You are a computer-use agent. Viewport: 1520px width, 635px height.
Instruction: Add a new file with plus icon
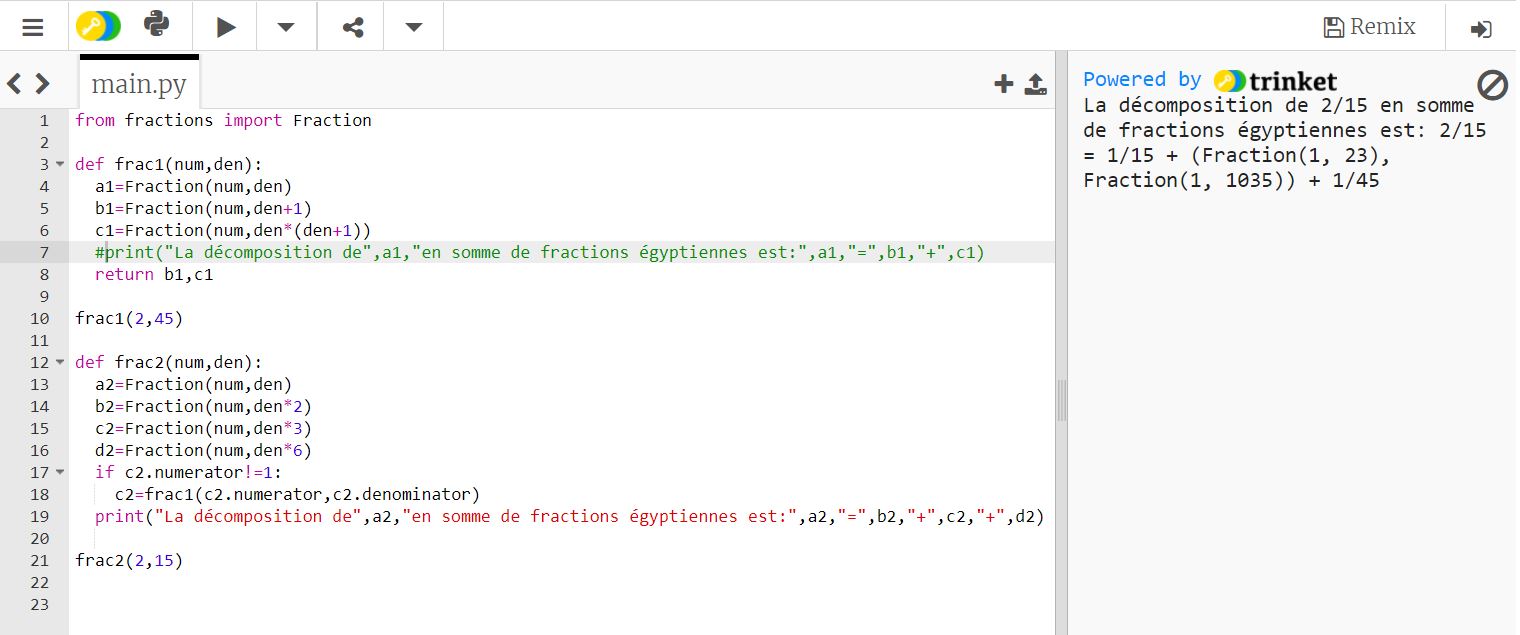coord(1004,84)
